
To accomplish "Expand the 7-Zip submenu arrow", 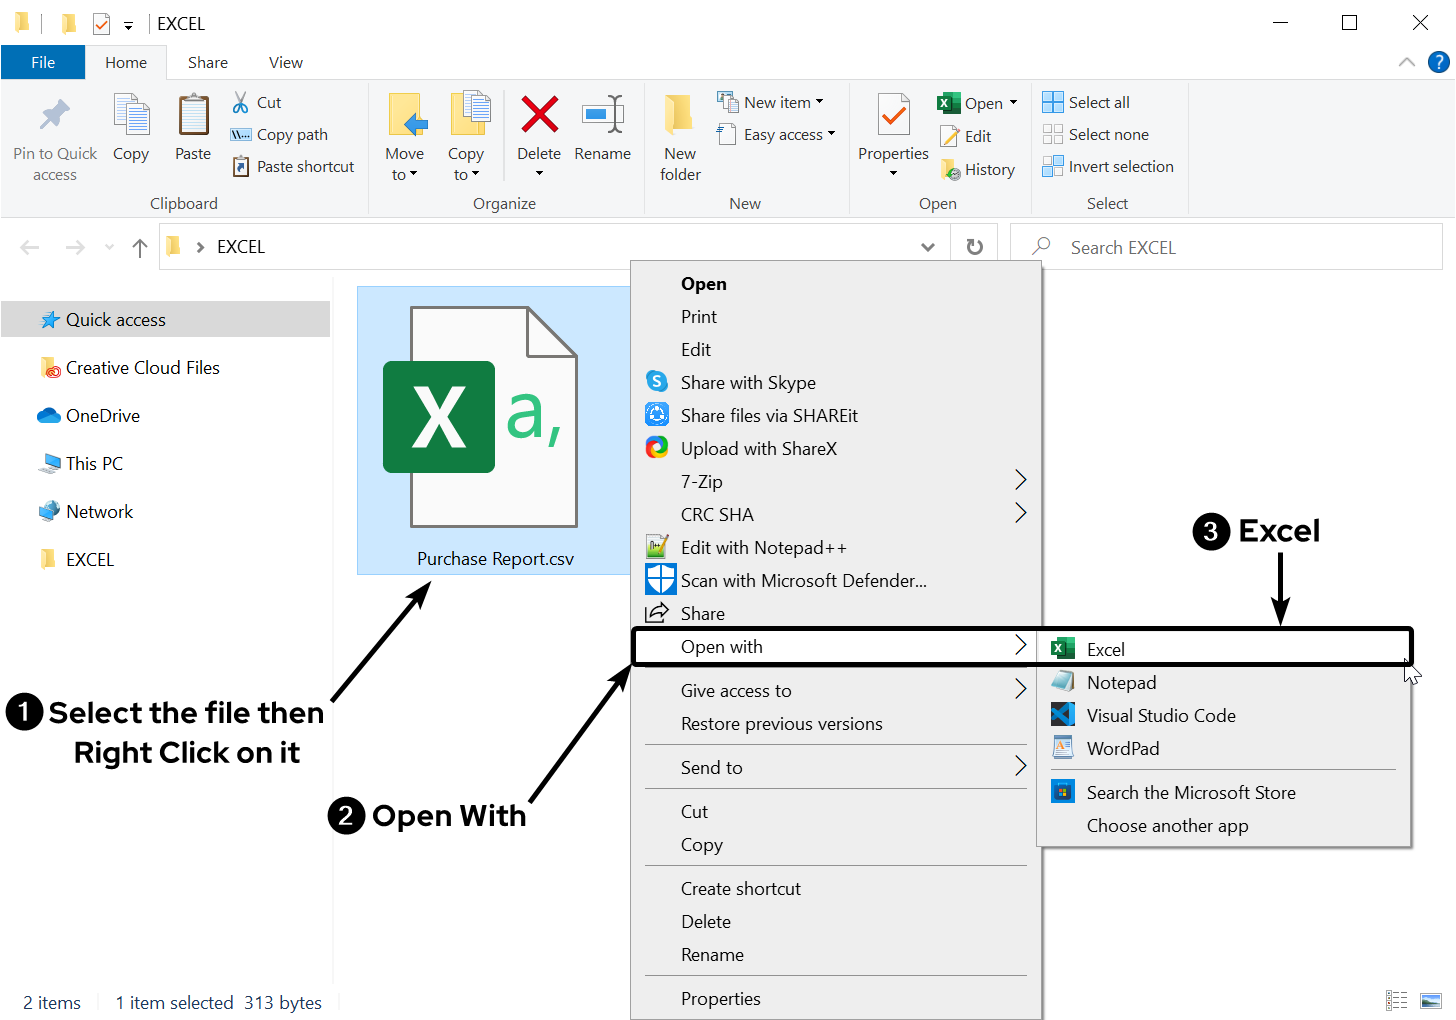I will pos(1020,481).
